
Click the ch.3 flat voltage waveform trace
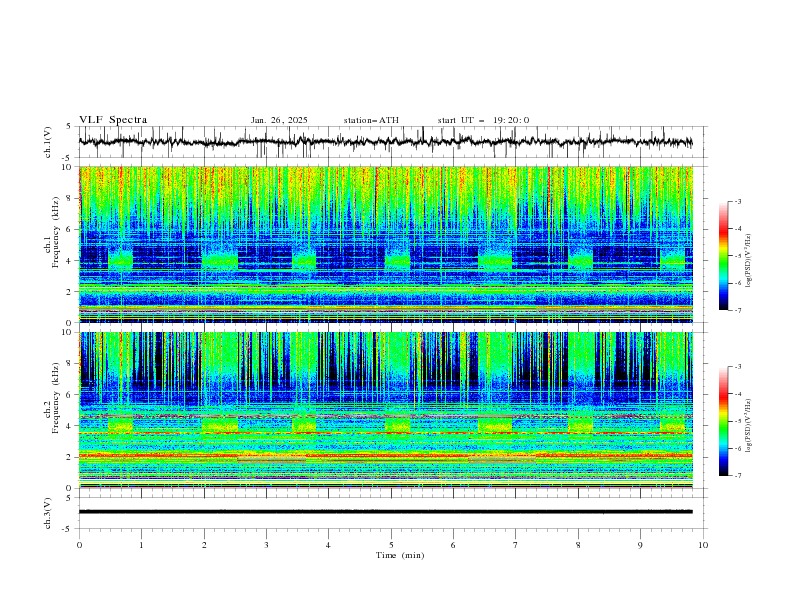tap(385, 512)
